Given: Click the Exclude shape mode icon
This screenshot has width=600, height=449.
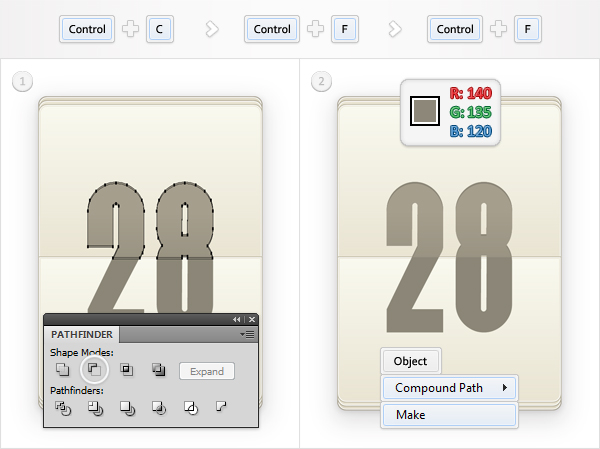Looking at the screenshot, I should click(x=158, y=370).
